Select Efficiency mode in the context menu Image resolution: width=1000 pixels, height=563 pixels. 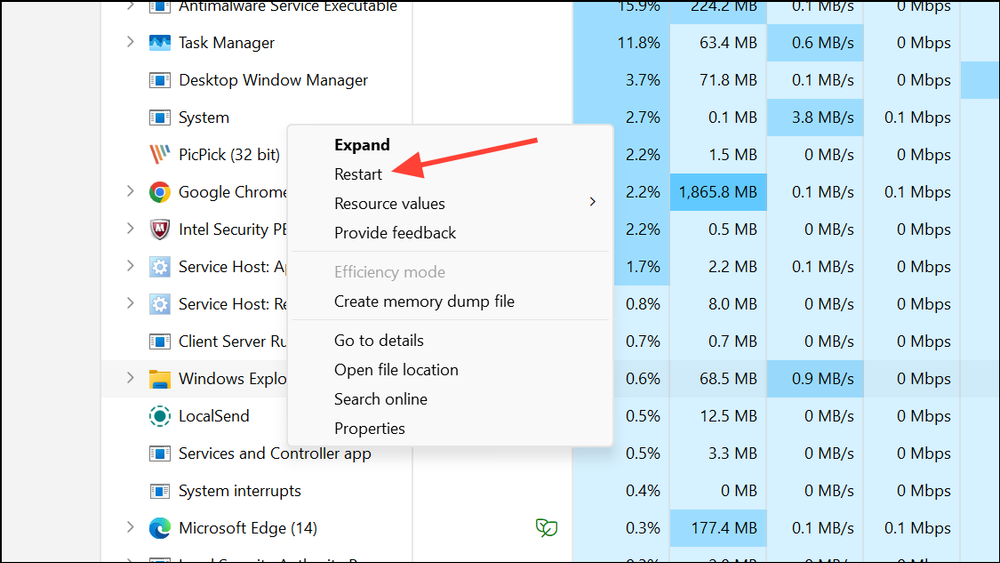pos(390,272)
